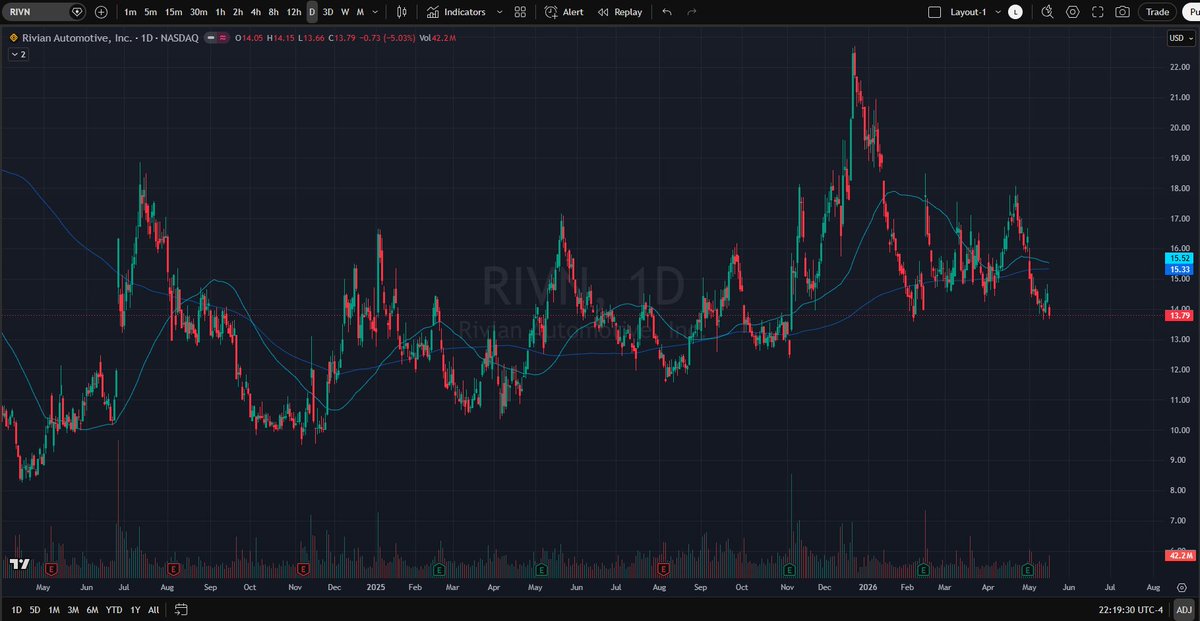The width and height of the screenshot is (1200, 621).
Task: Set date range to 1D
Action: tap(16, 609)
